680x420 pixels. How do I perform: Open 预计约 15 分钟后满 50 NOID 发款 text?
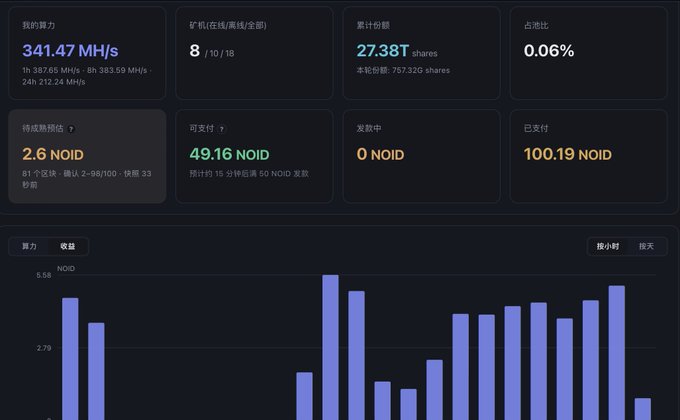pyautogui.click(x=249, y=174)
